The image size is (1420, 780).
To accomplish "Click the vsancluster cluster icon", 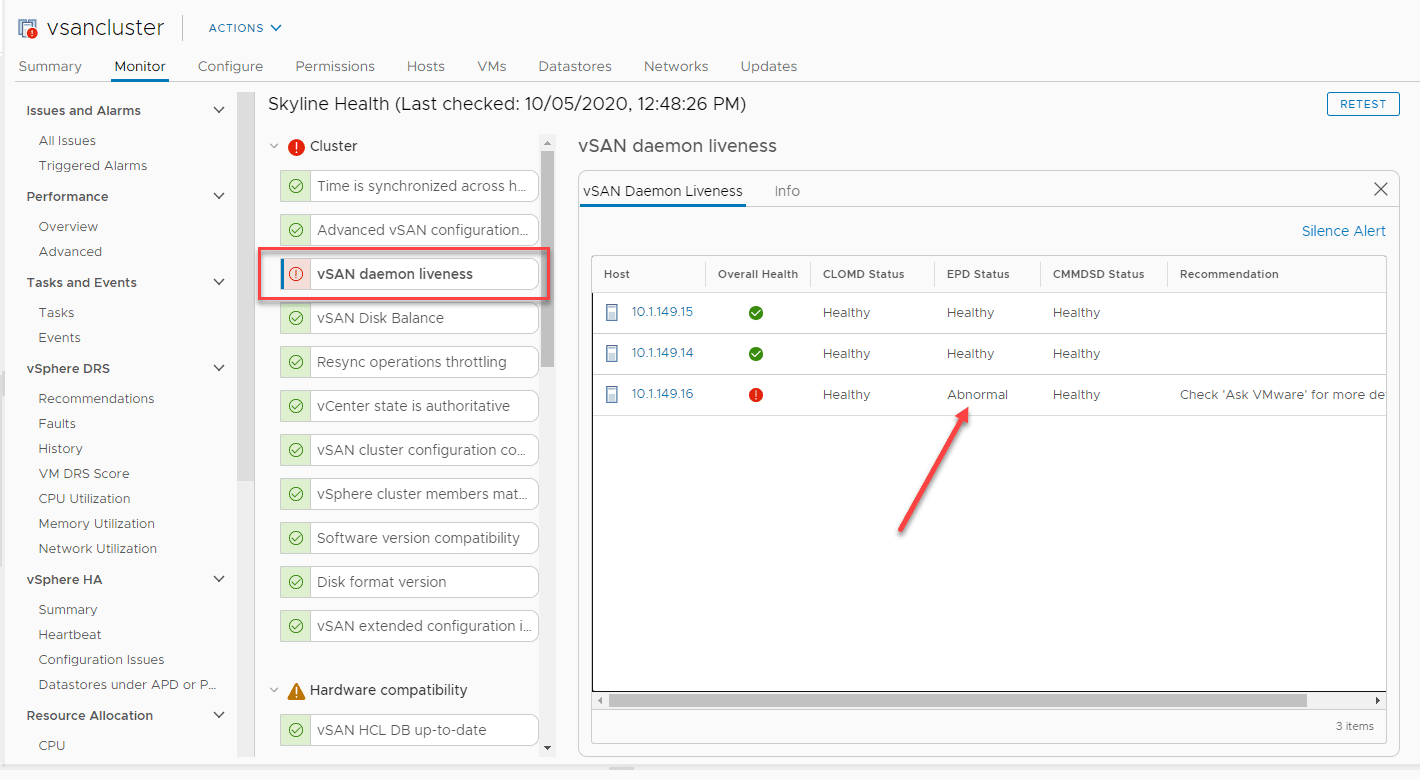I will (x=28, y=28).
